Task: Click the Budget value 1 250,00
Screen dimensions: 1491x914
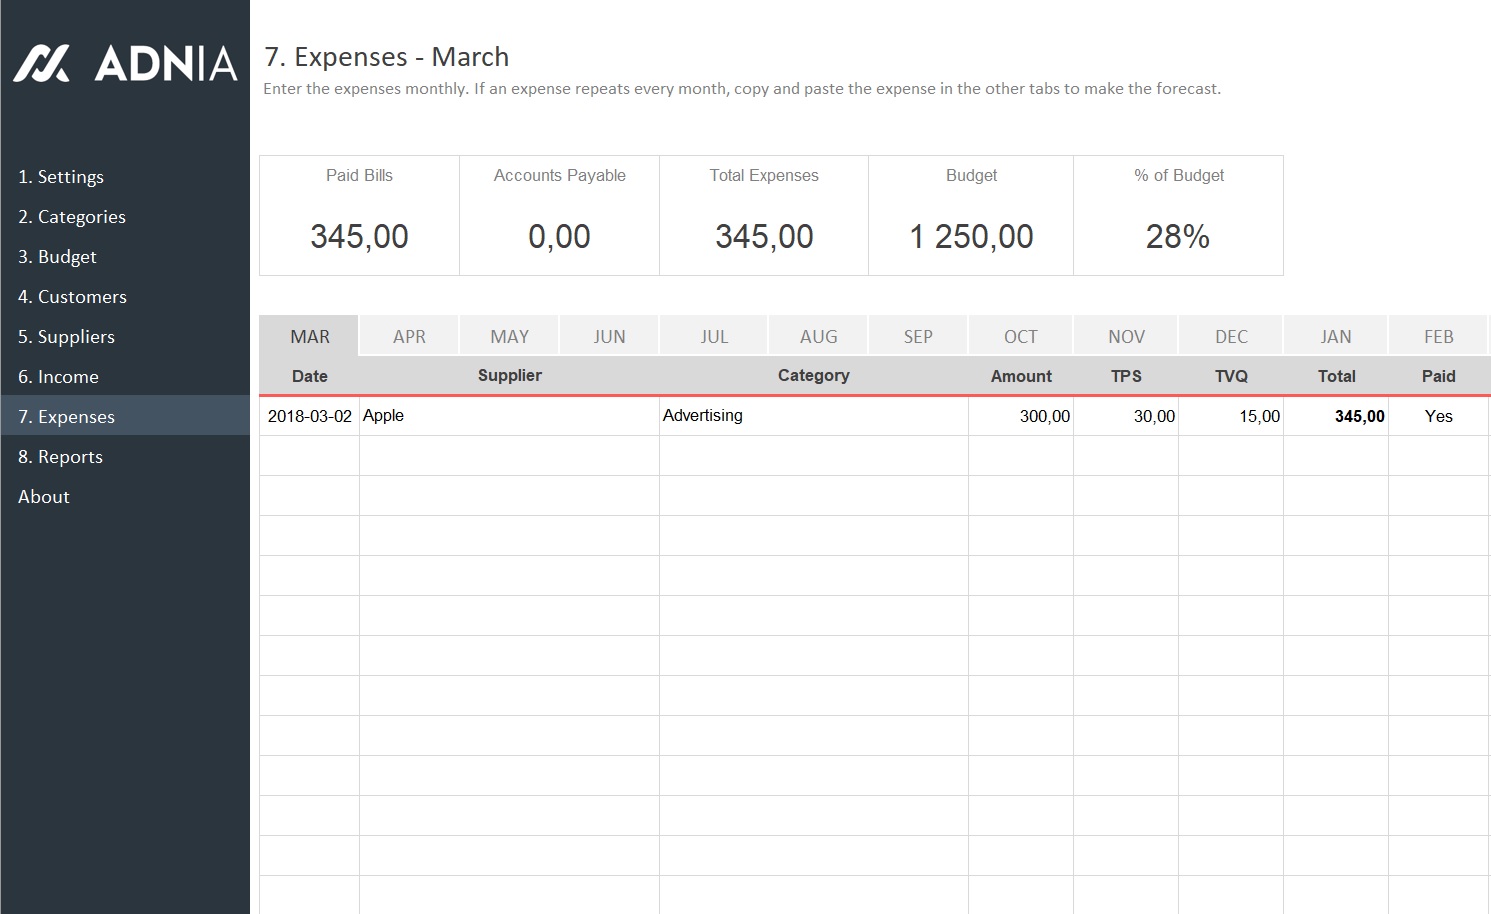Action: [971, 237]
